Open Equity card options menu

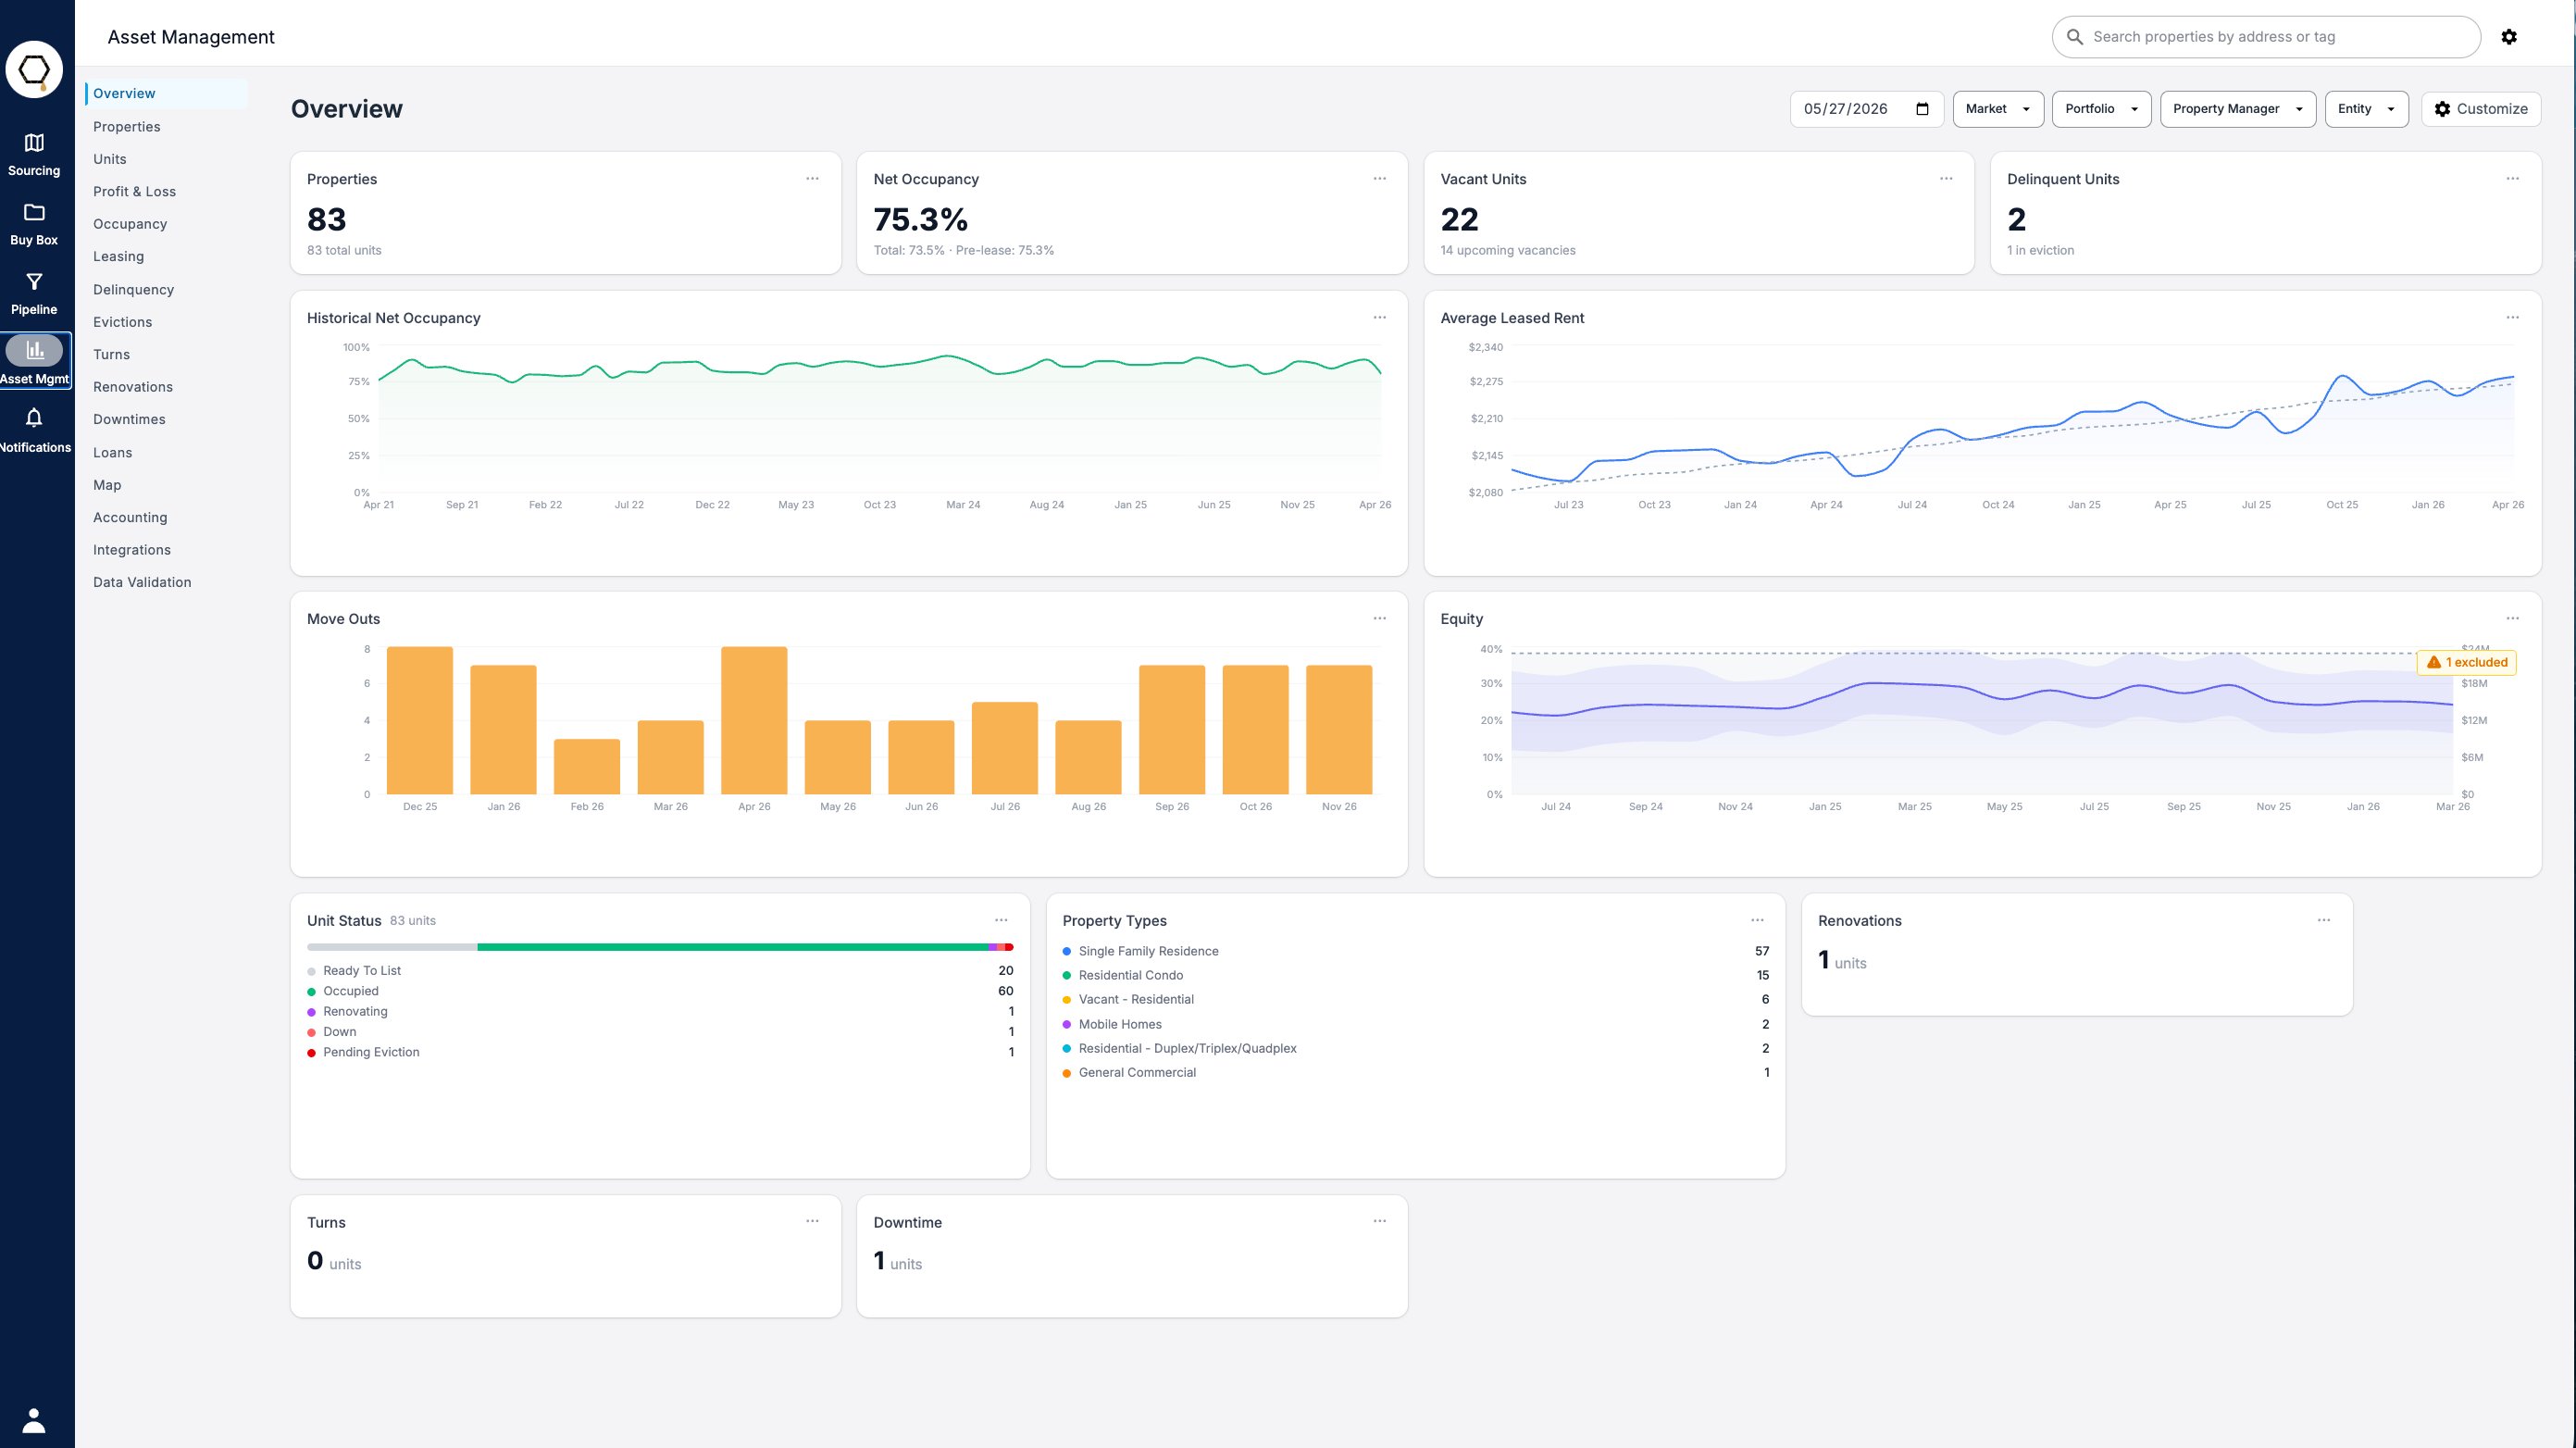tap(2513, 619)
